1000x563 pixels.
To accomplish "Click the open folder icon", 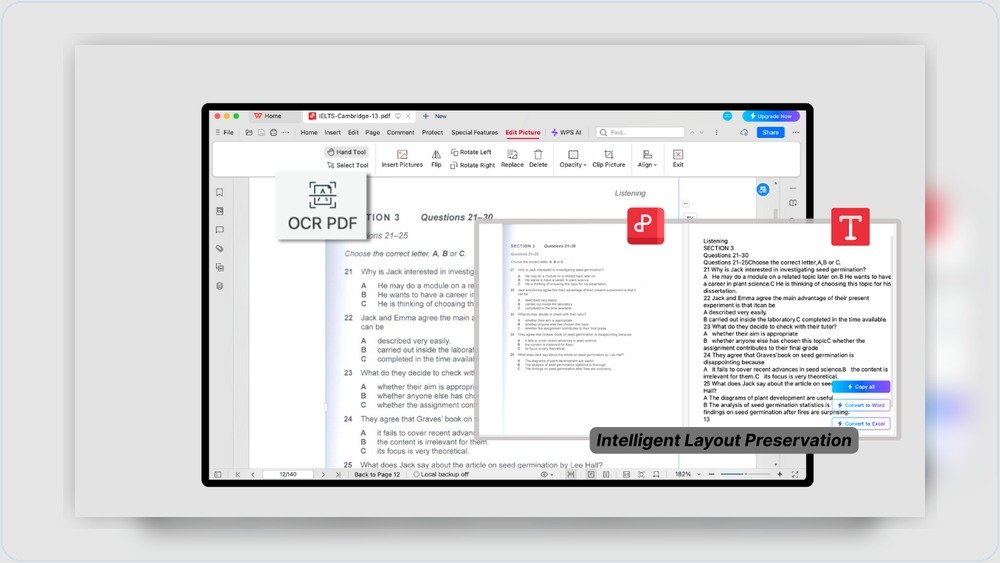I will point(249,133).
